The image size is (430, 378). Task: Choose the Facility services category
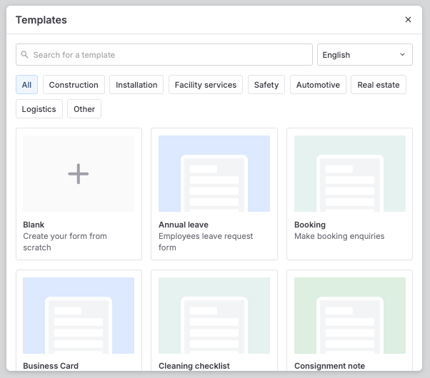click(205, 85)
